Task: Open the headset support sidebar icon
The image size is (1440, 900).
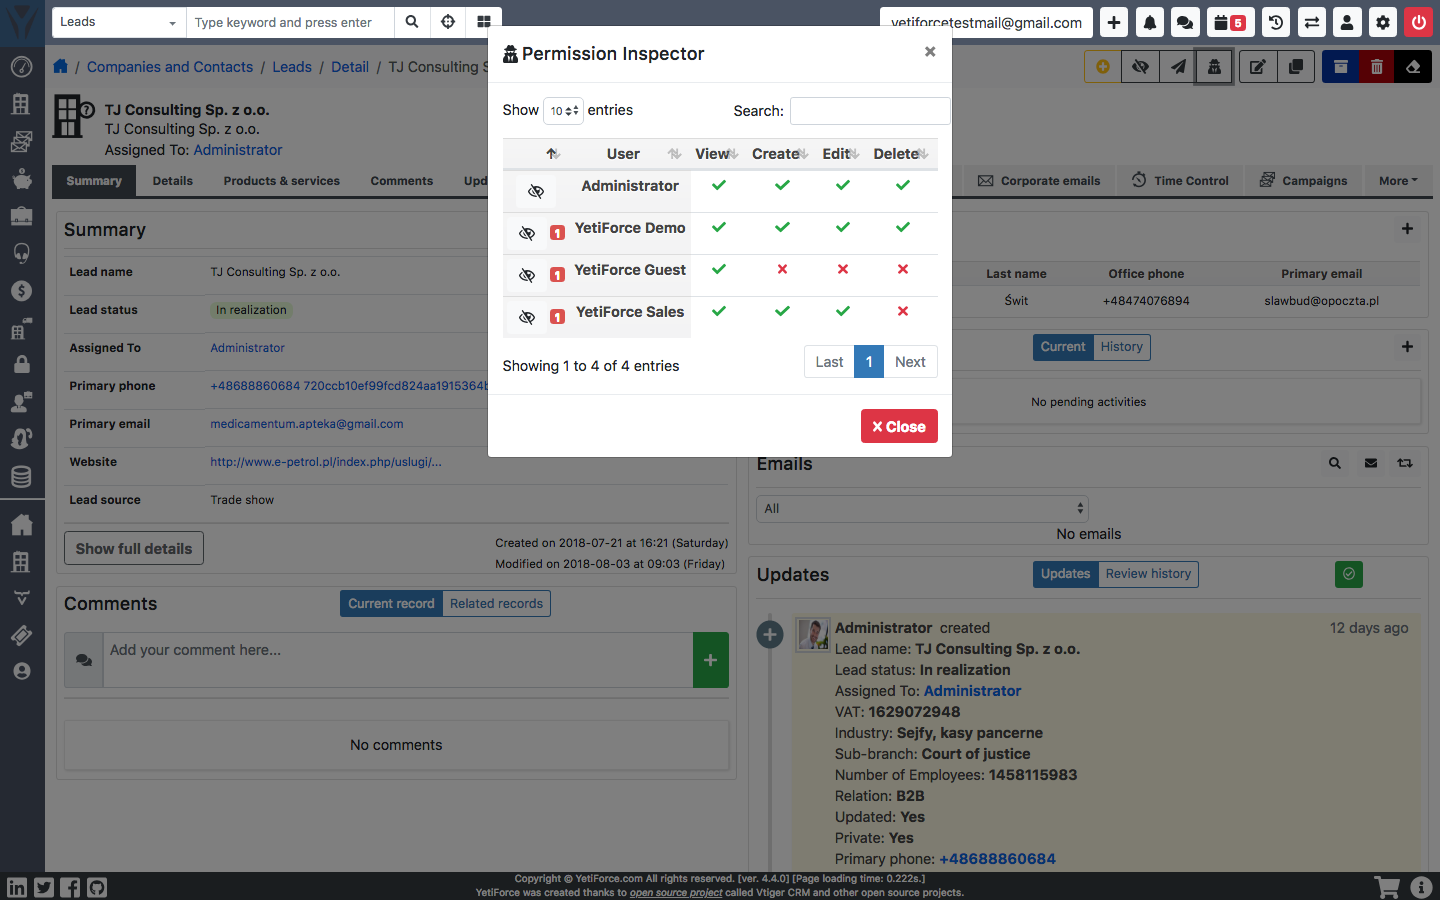Action: coord(22,253)
